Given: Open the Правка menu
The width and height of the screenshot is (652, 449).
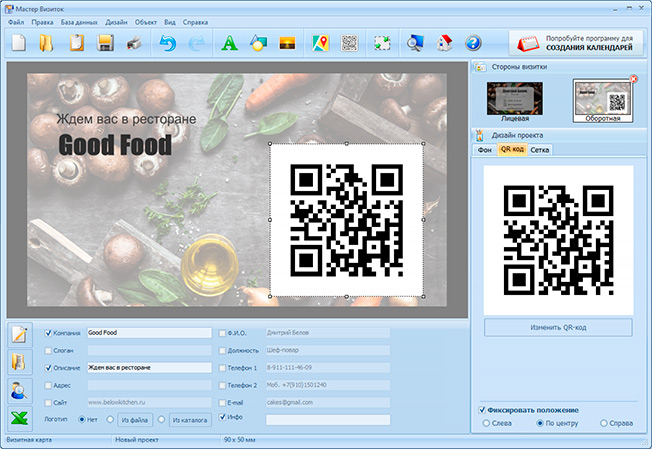Looking at the screenshot, I should [42, 22].
